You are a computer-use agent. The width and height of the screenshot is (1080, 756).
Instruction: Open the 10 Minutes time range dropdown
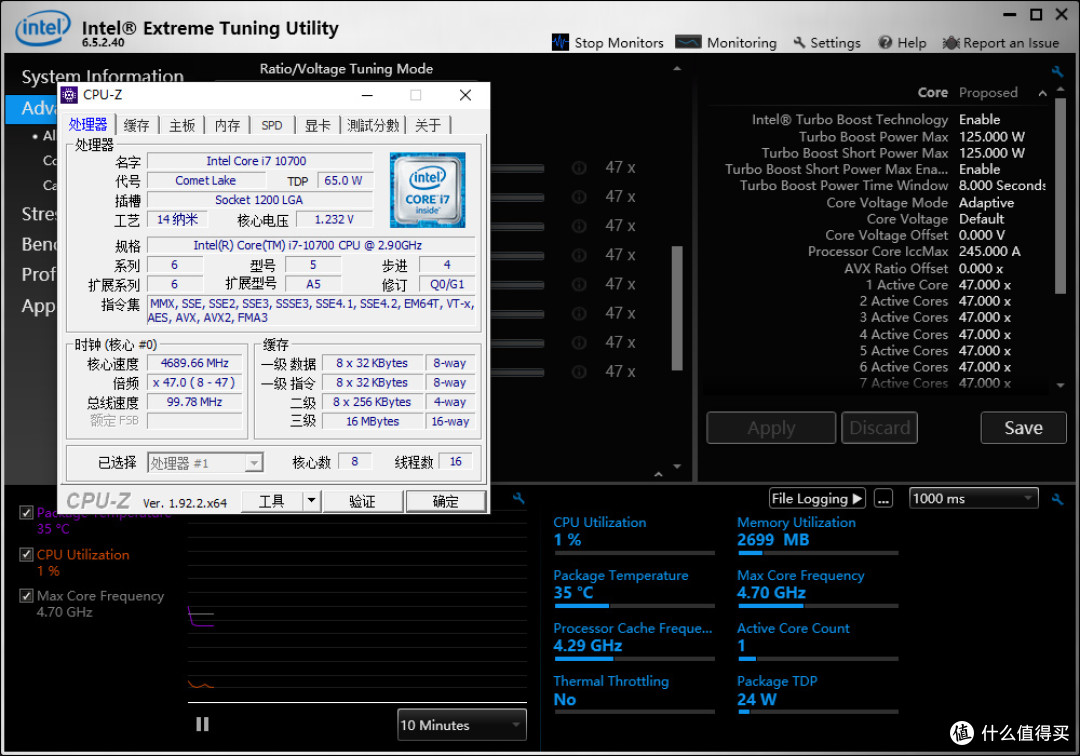461,725
